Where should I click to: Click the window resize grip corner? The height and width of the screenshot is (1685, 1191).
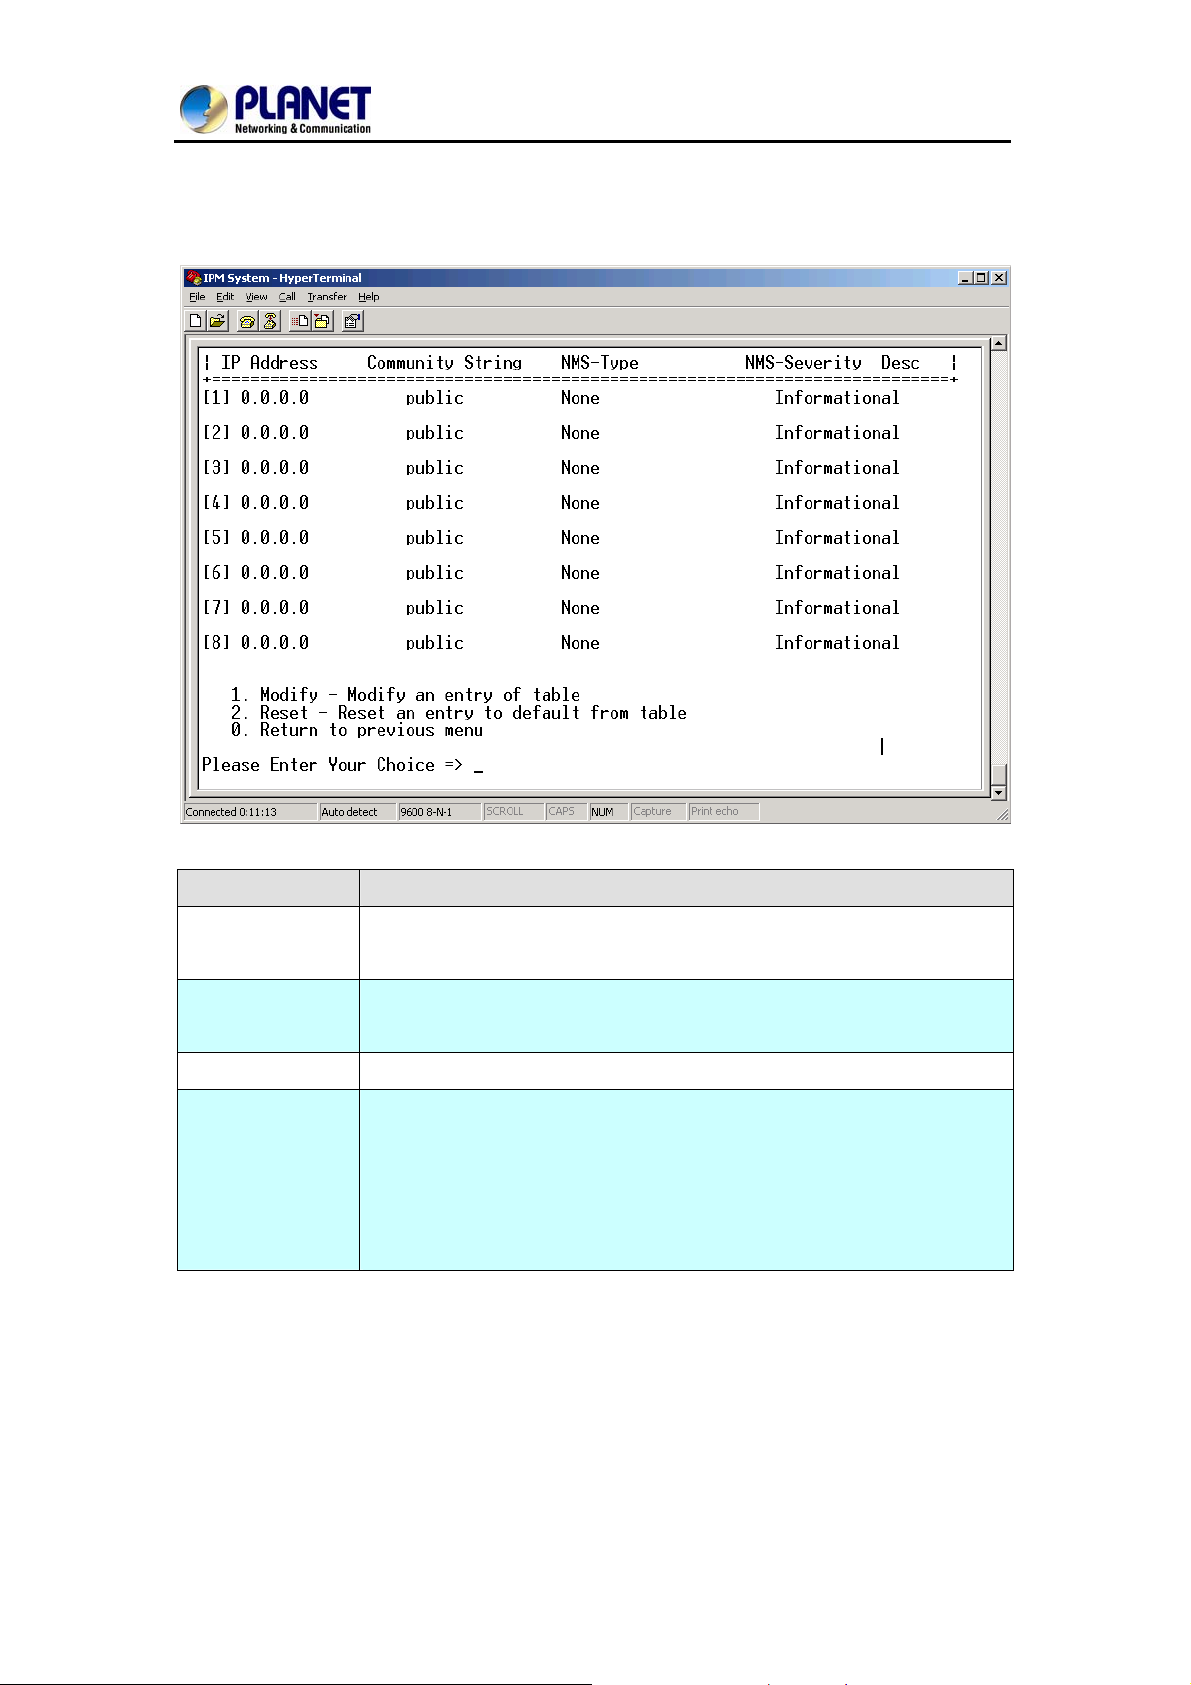coord(1002,815)
